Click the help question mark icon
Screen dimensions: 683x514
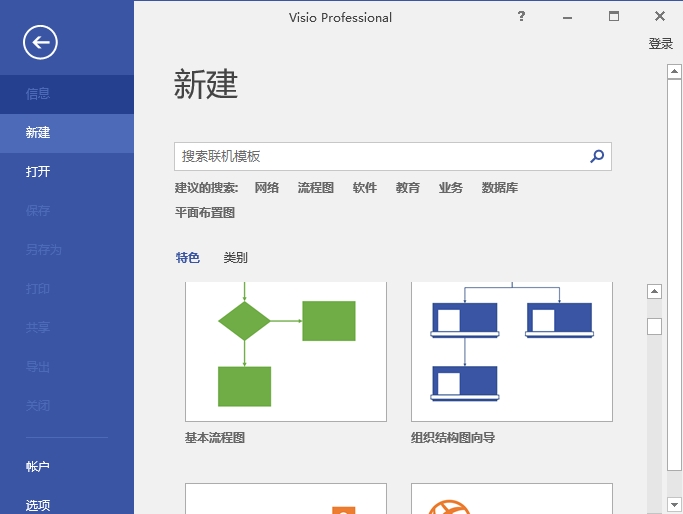tap(521, 17)
